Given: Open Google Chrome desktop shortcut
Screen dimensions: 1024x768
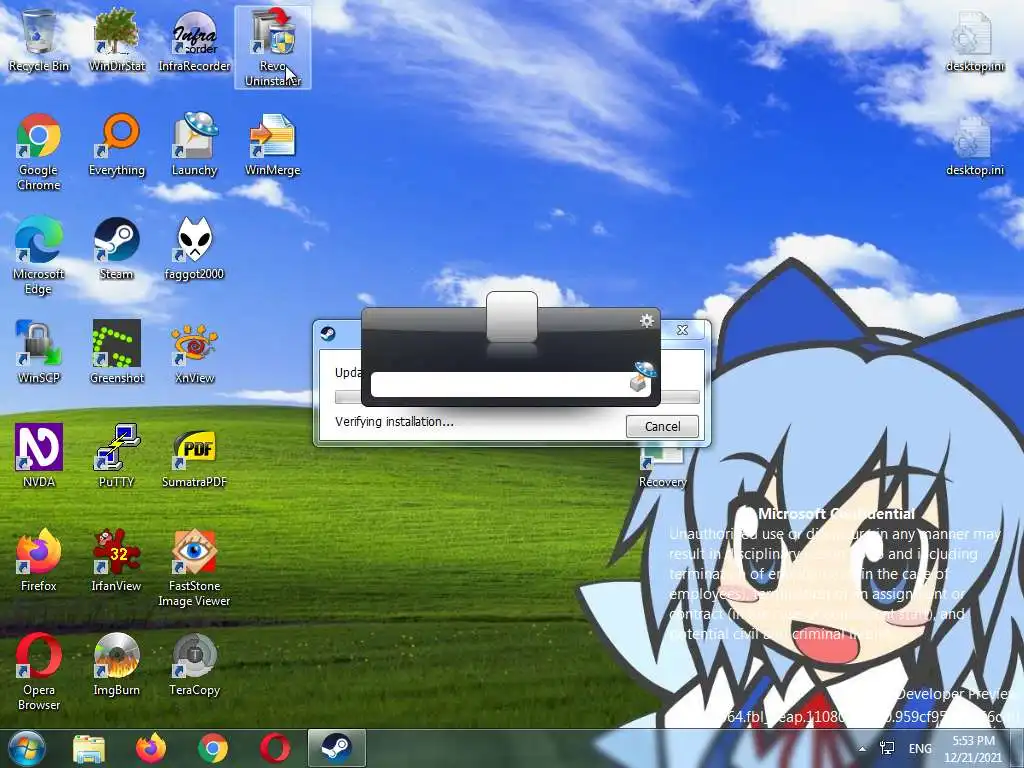Looking at the screenshot, I should (x=39, y=152).
